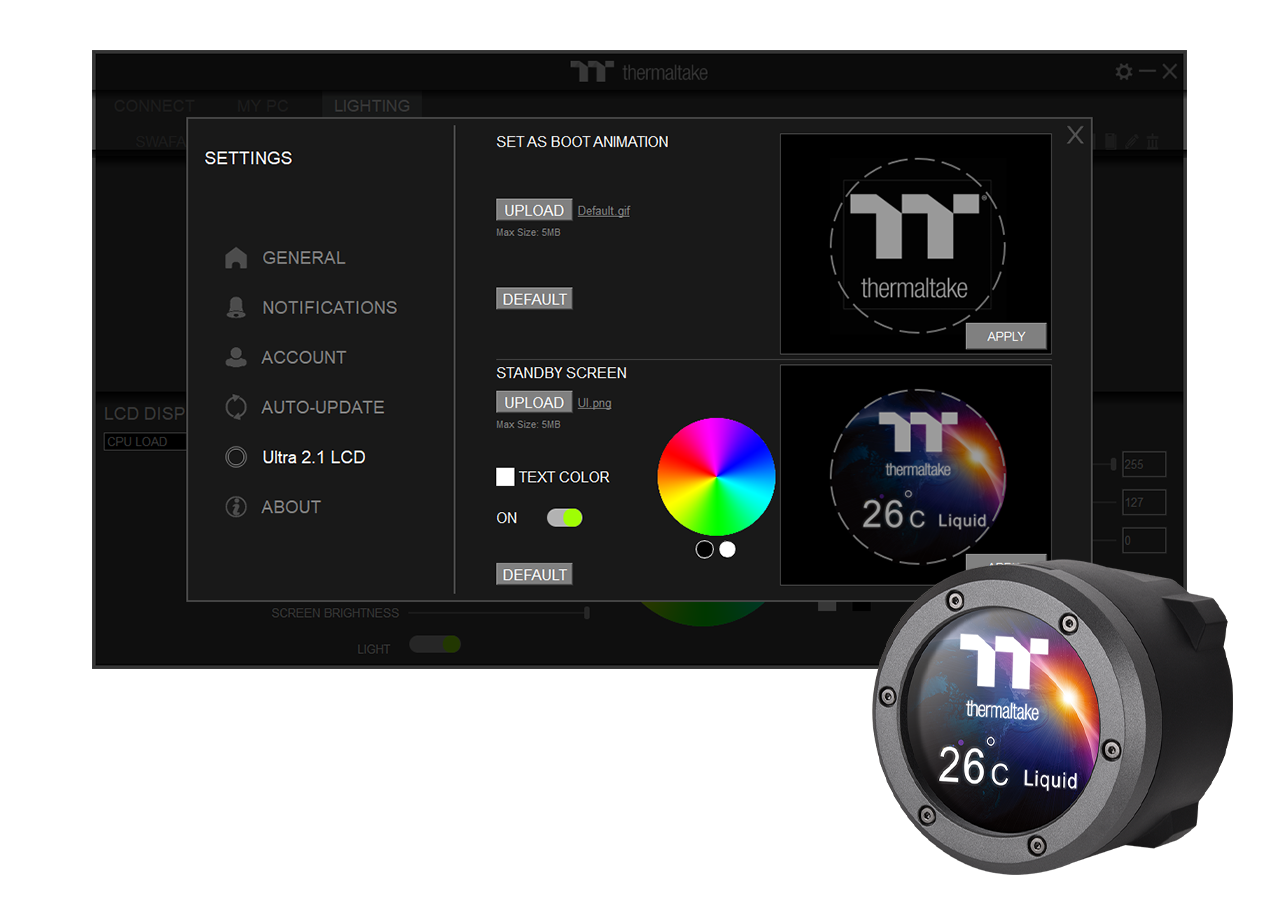This screenshot has width=1280, height=900.
Task: Click the Ultra 2.1 LCD ring icon
Action: coord(236,457)
